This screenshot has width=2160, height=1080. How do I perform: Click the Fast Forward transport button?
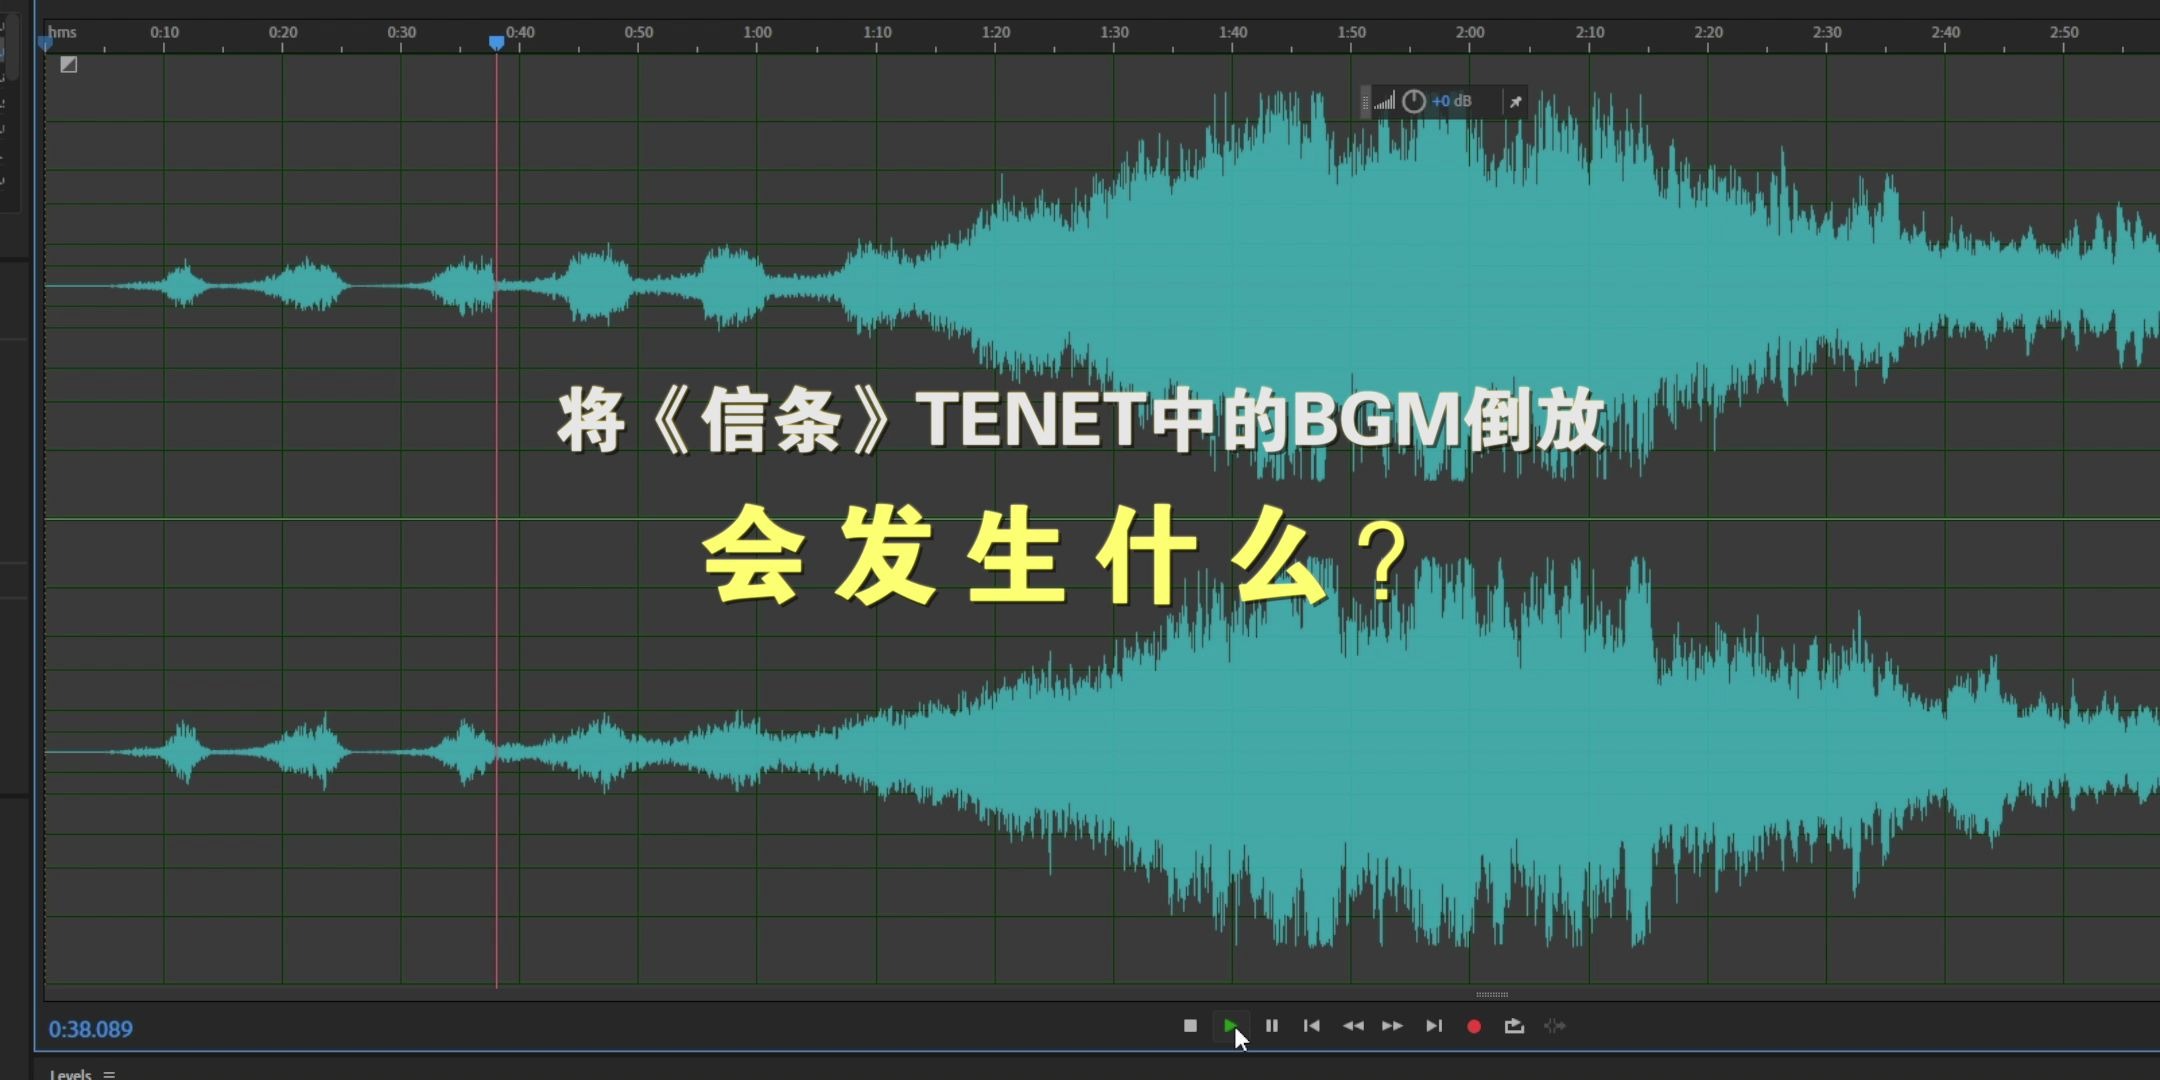[x=1392, y=1026]
